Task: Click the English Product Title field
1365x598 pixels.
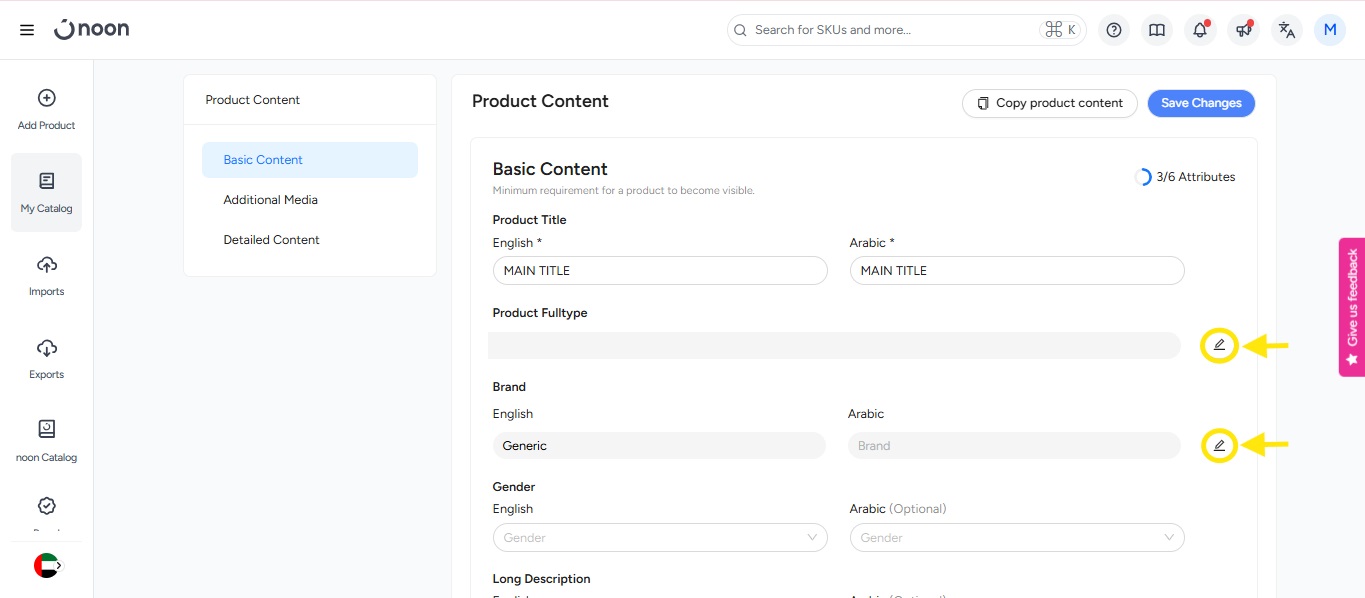Action: (x=660, y=271)
